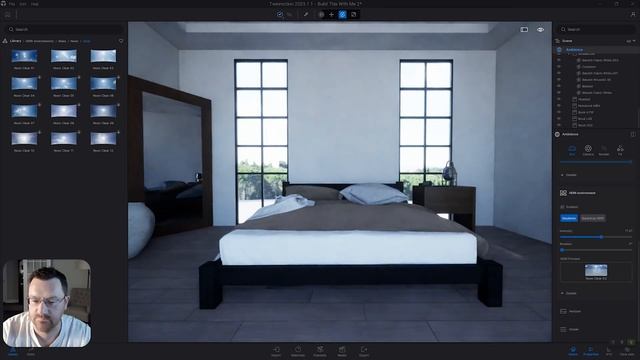
Task: Choose the Skydome mode button
Action: point(569,218)
